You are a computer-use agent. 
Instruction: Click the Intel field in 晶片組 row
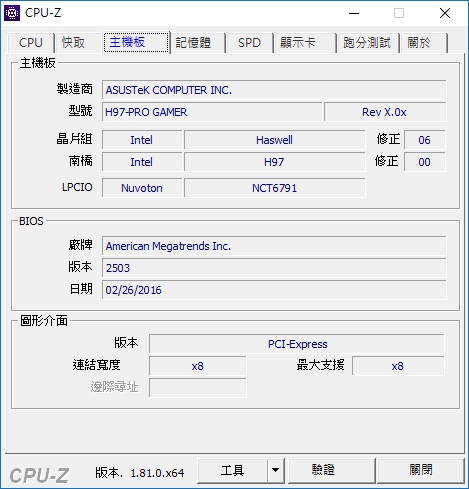point(142,140)
